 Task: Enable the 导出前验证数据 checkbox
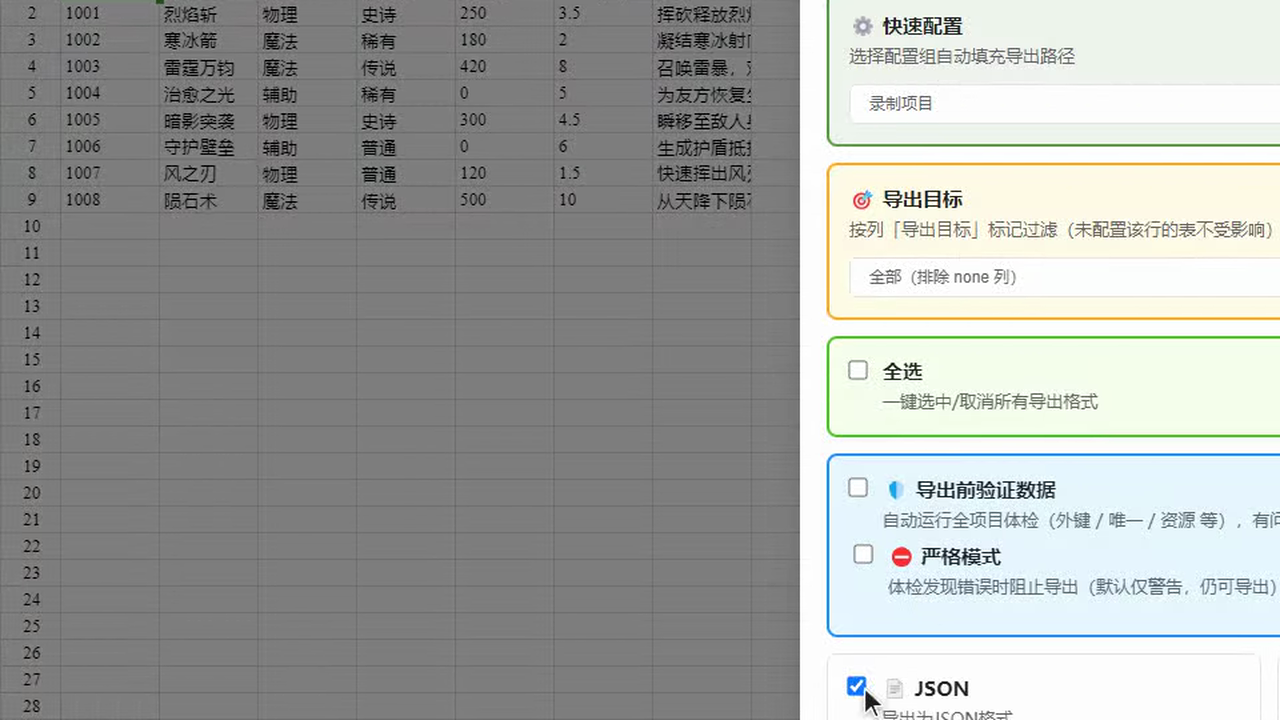point(858,487)
